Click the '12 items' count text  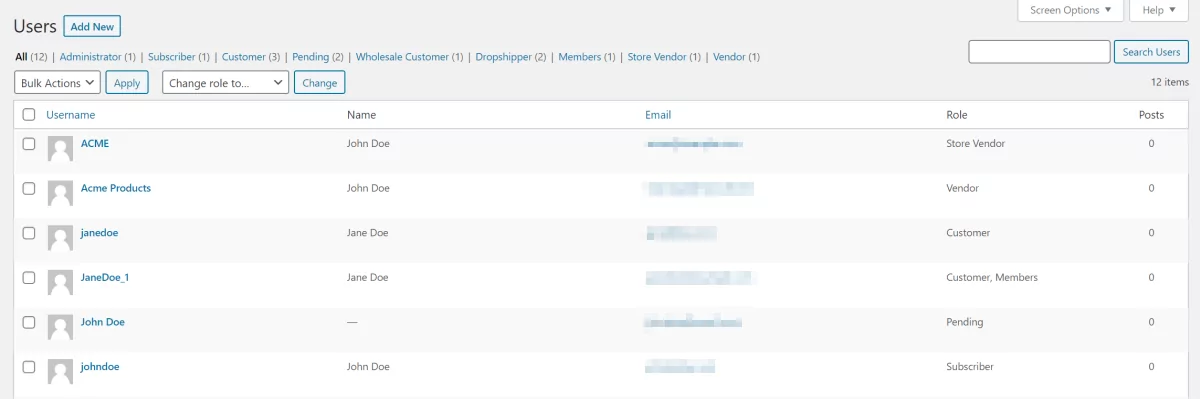pyautogui.click(x=1170, y=82)
